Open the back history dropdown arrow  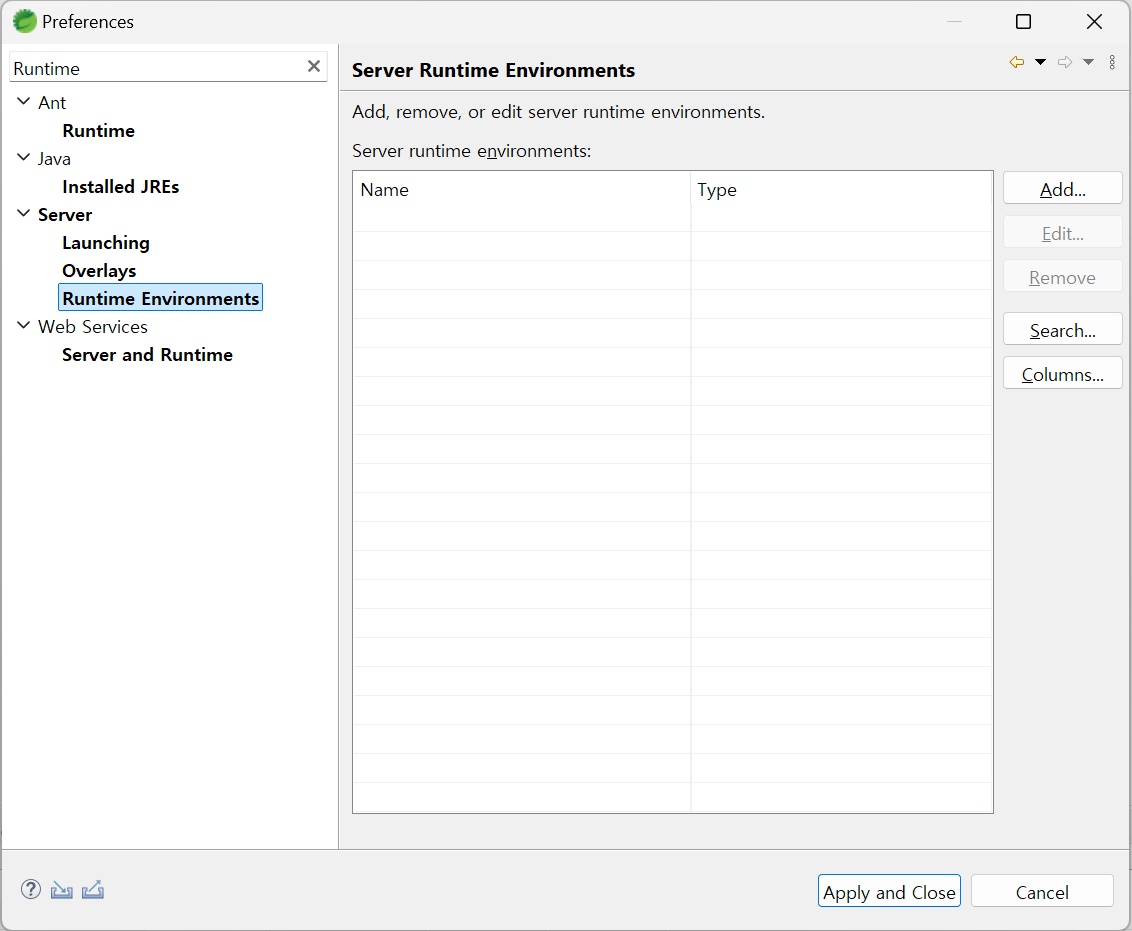point(1040,62)
